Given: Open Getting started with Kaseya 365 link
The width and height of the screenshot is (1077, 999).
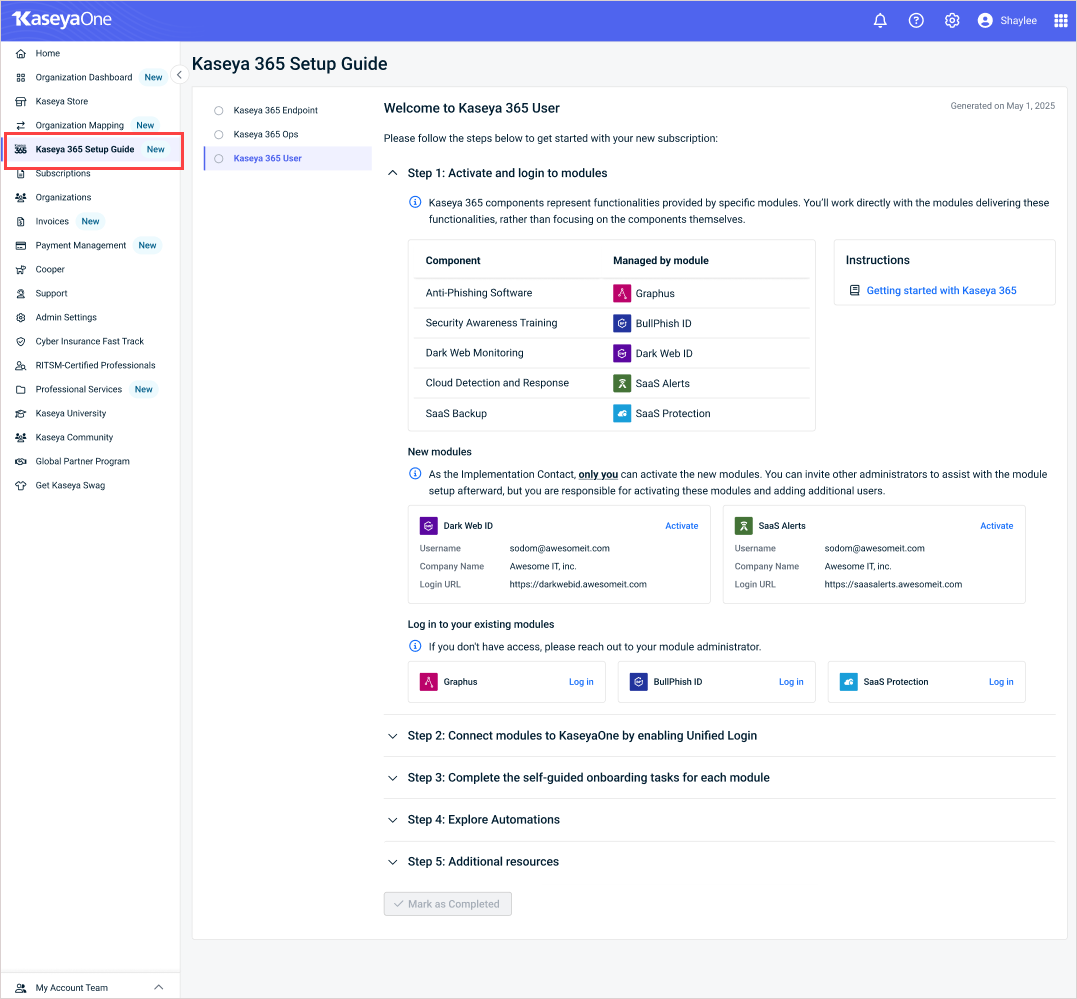Looking at the screenshot, I should tap(941, 291).
